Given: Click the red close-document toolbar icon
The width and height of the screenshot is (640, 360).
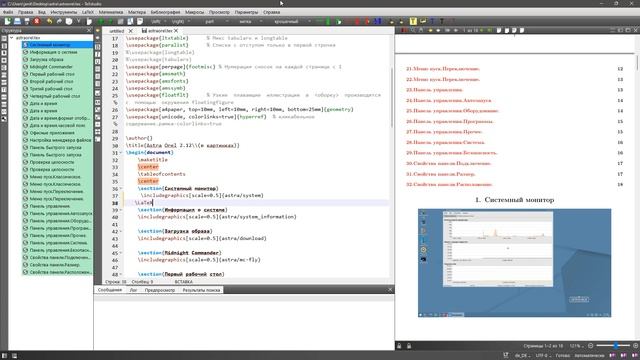Looking at the screenshot, I should pyautogui.click(x=37, y=21).
